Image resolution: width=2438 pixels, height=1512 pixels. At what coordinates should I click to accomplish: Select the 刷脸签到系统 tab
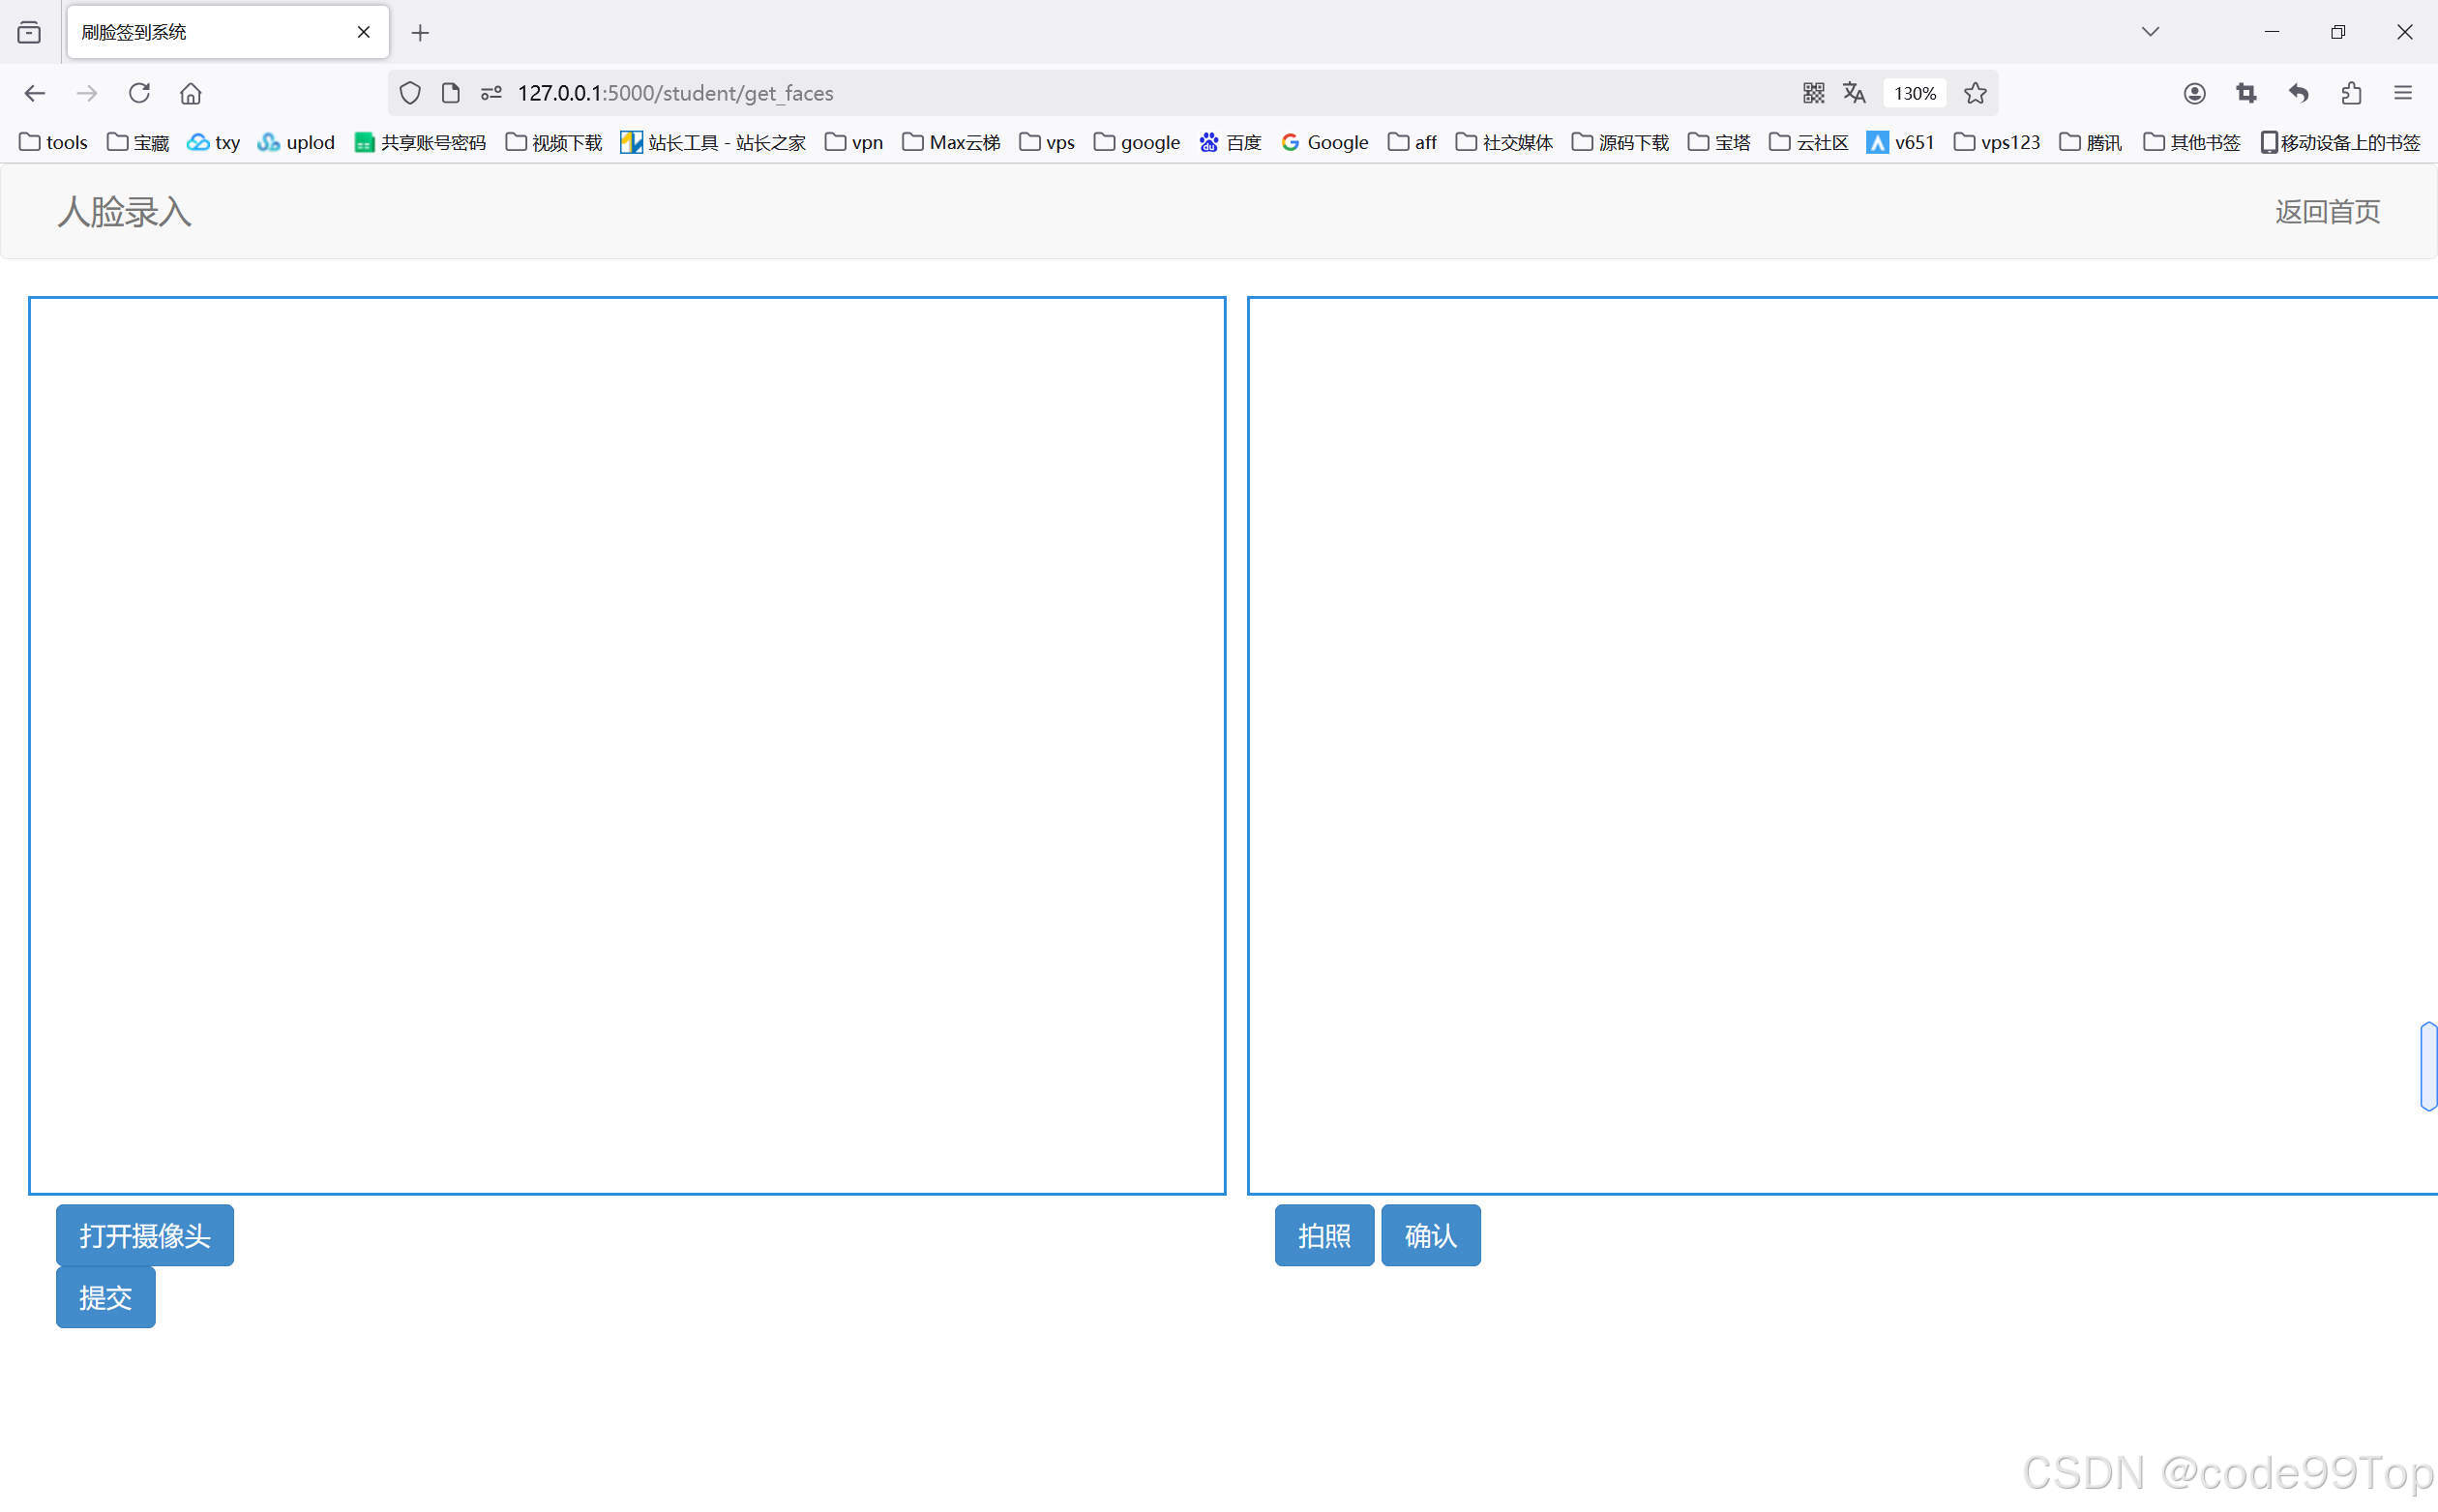tap(228, 32)
